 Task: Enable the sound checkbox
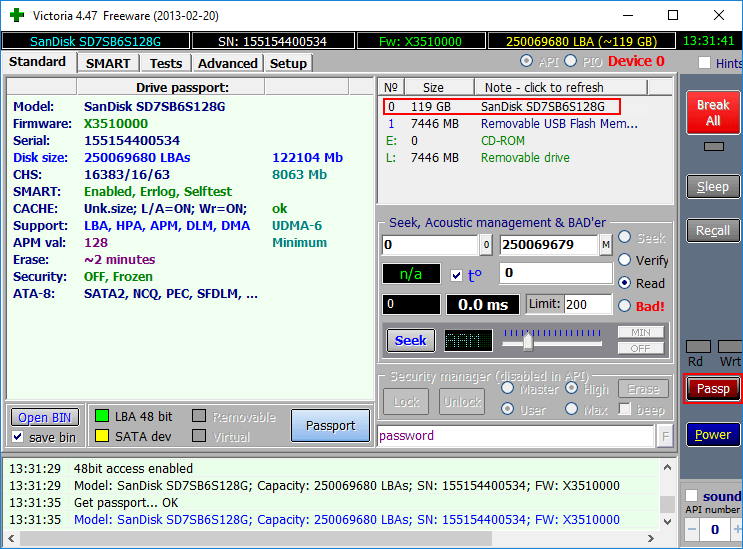(x=692, y=495)
